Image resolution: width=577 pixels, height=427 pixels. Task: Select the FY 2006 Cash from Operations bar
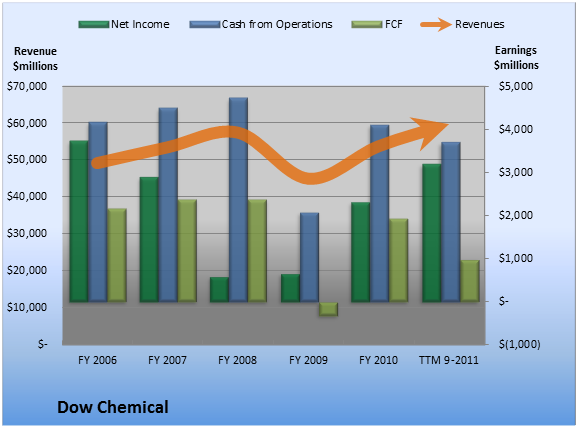coord(98,212)
